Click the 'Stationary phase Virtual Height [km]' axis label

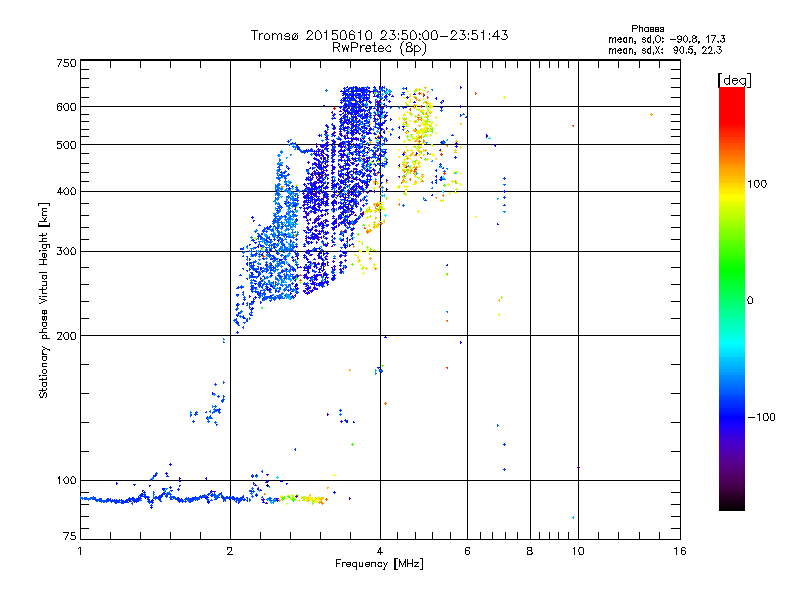click(x=44, y=301)
